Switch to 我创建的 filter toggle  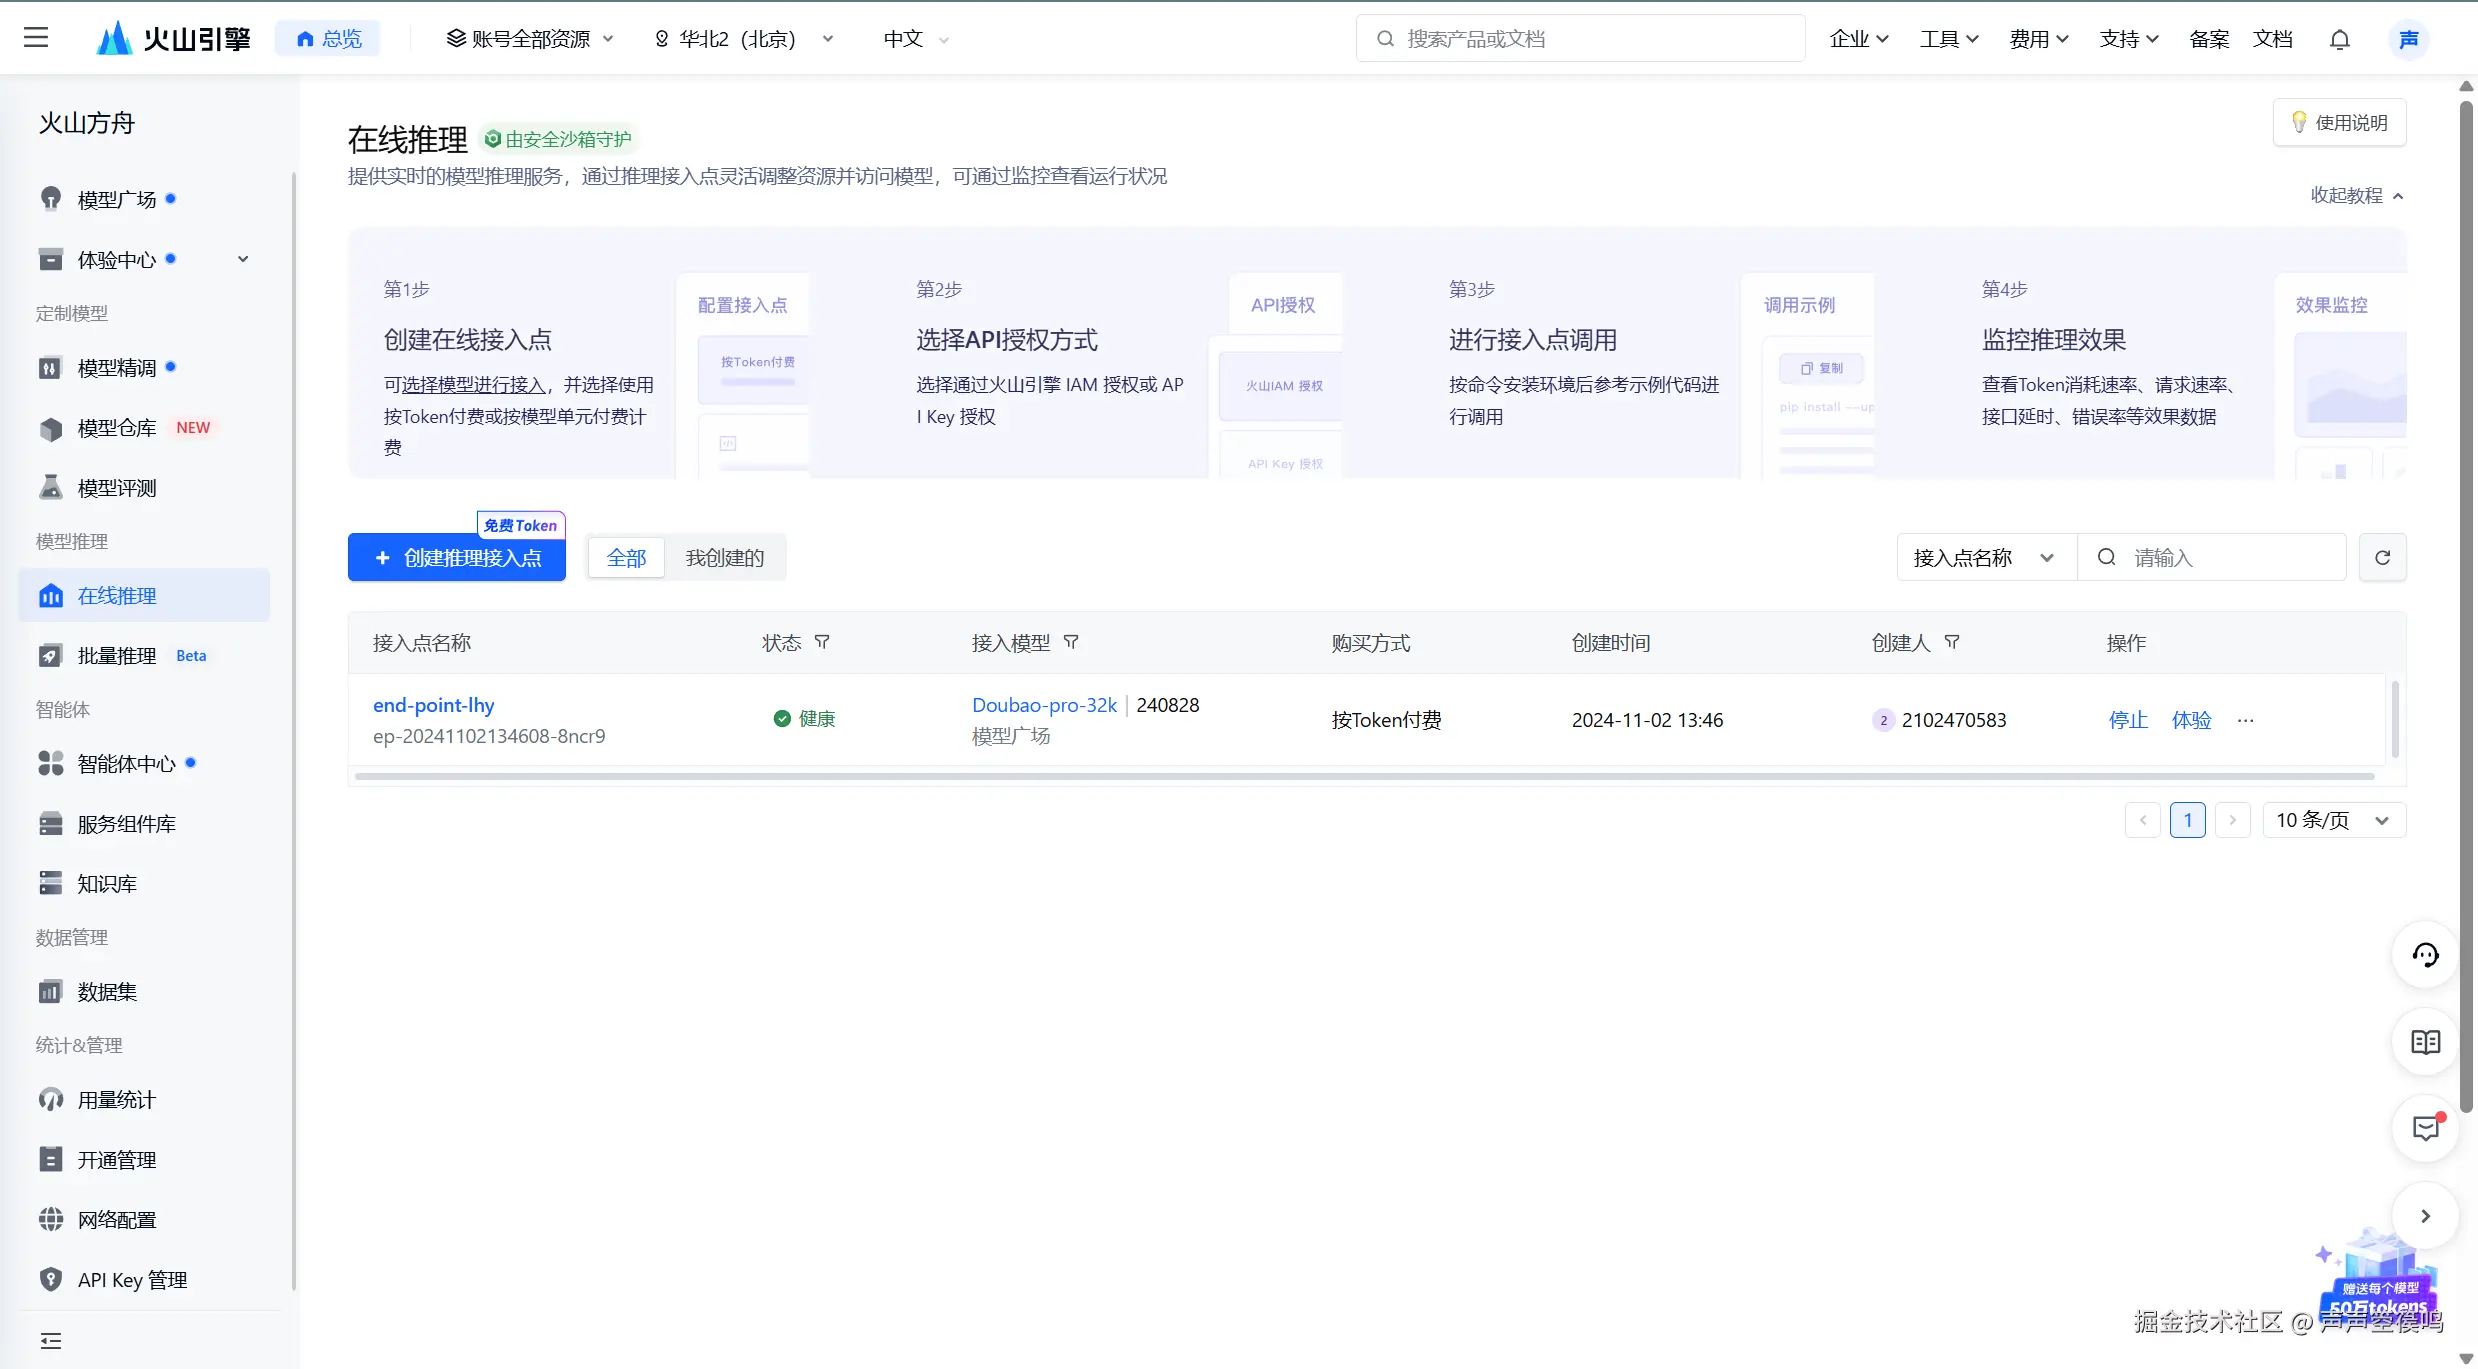724,558
